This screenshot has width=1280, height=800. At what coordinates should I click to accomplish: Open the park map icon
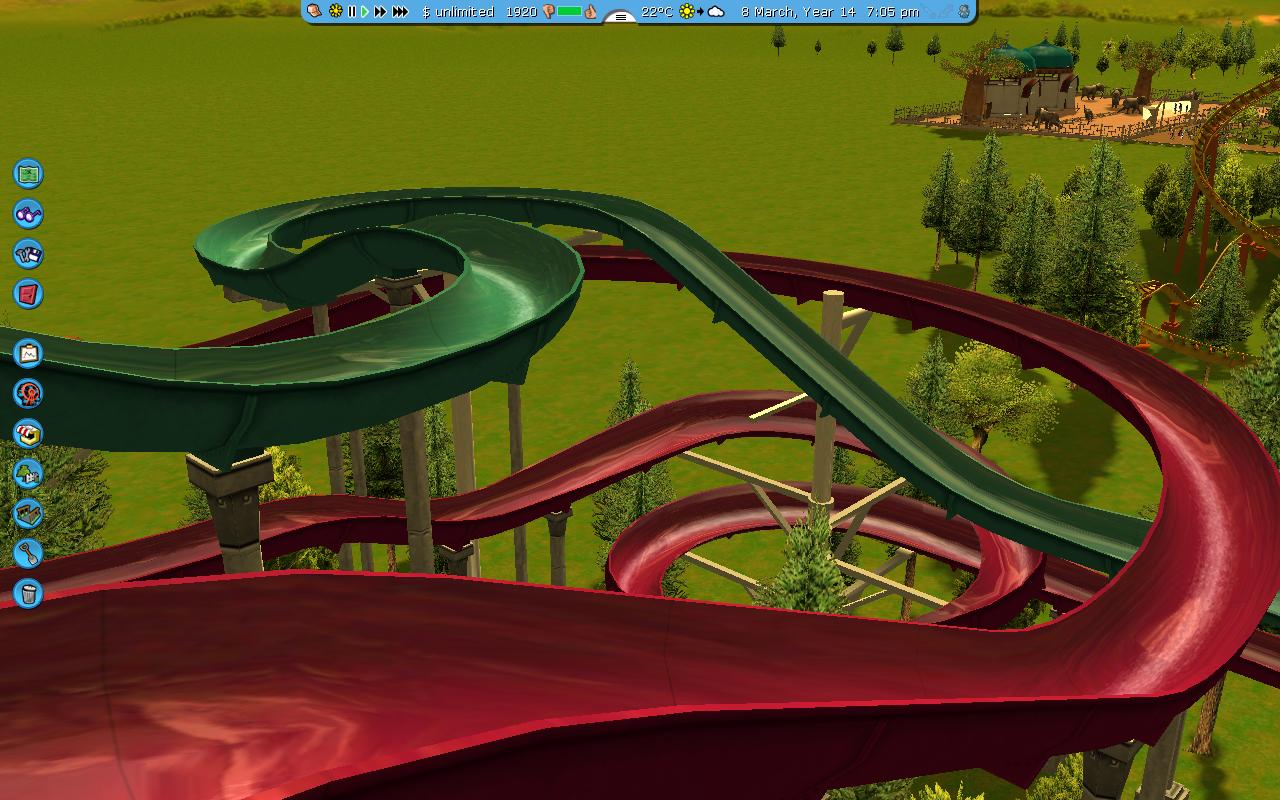[x=28, y=173]
